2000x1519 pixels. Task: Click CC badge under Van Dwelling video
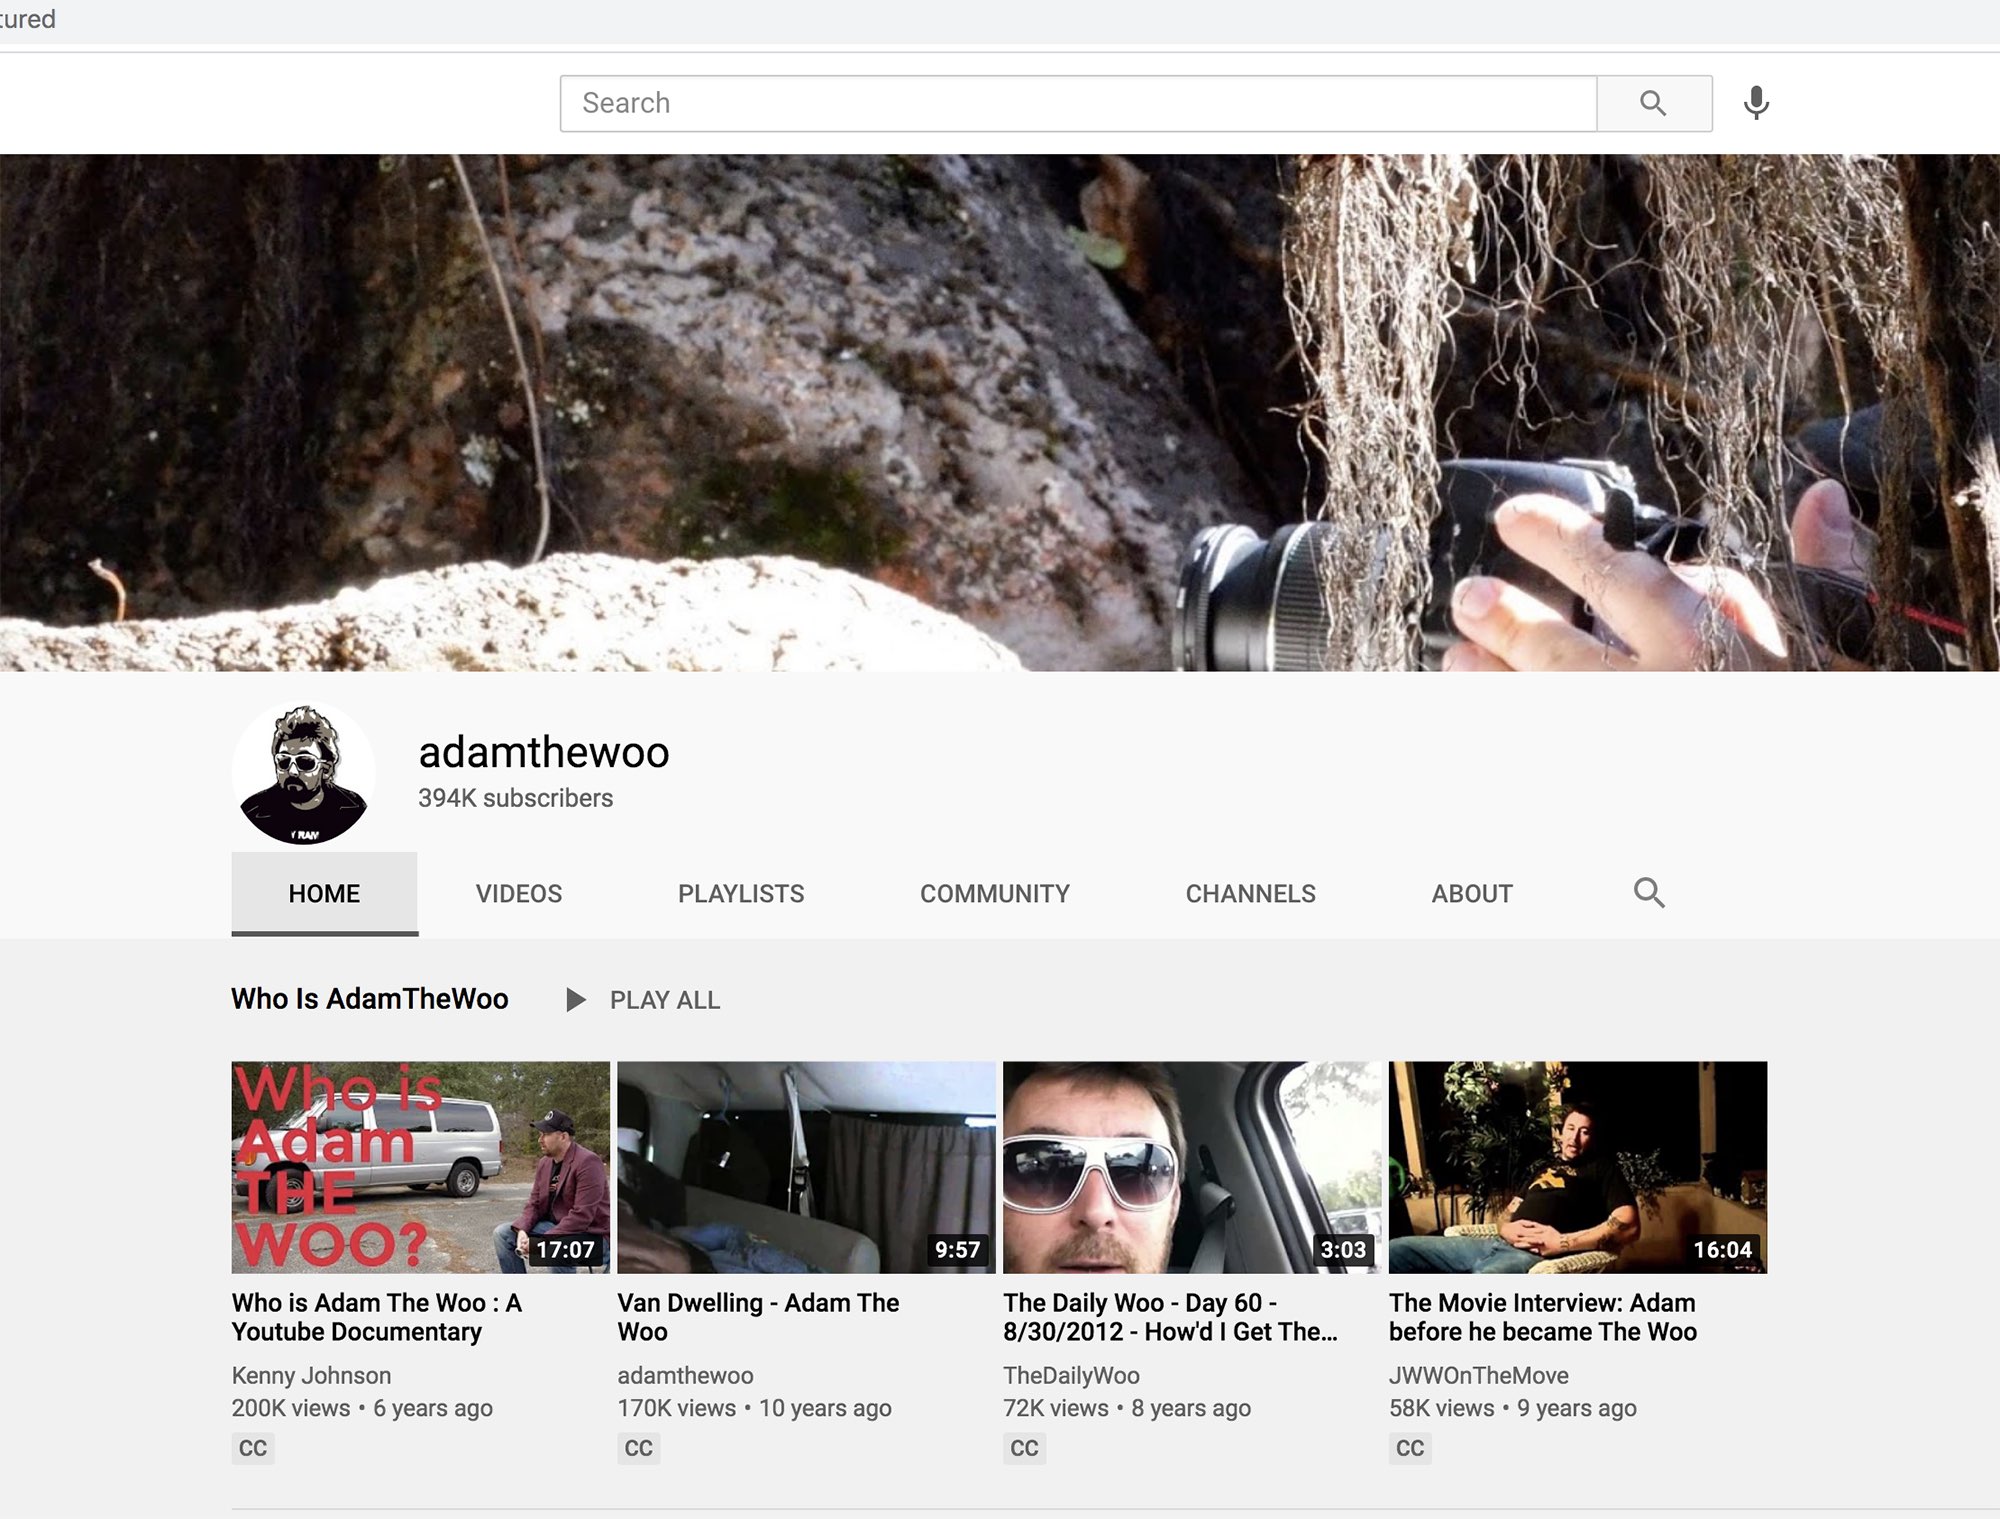[639, 1448]
